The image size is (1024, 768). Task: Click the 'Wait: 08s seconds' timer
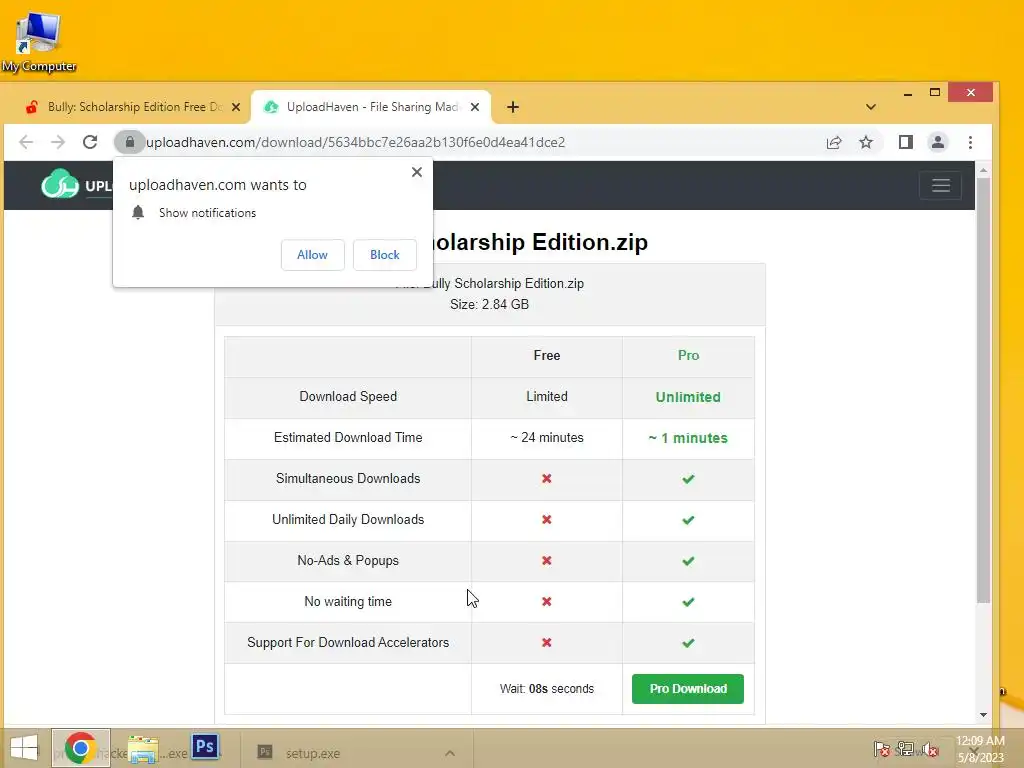click(x=547, y=689)
